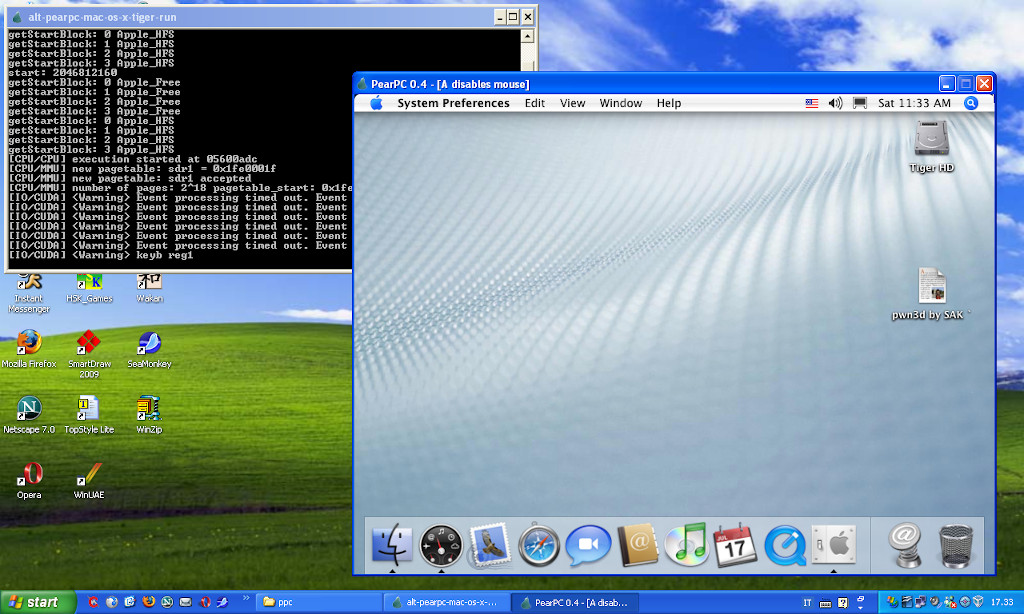Launch Dashboard from the Mac dock
Screen dimensions: 1024x614
coord(441,545)
